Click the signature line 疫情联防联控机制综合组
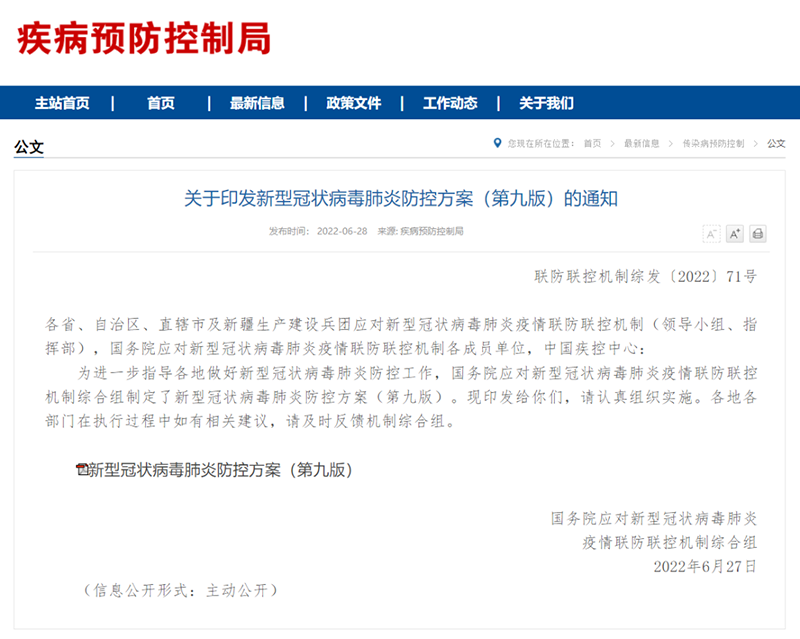 [x=669, y=543]
